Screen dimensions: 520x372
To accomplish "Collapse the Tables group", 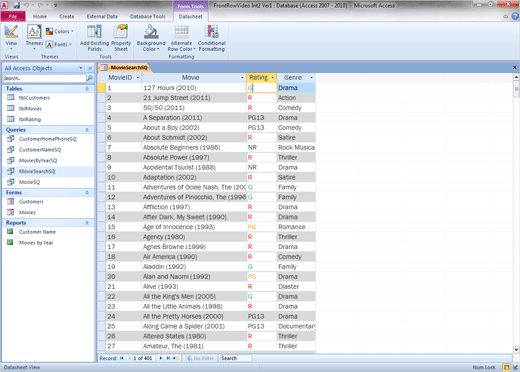I will point(87,89).
